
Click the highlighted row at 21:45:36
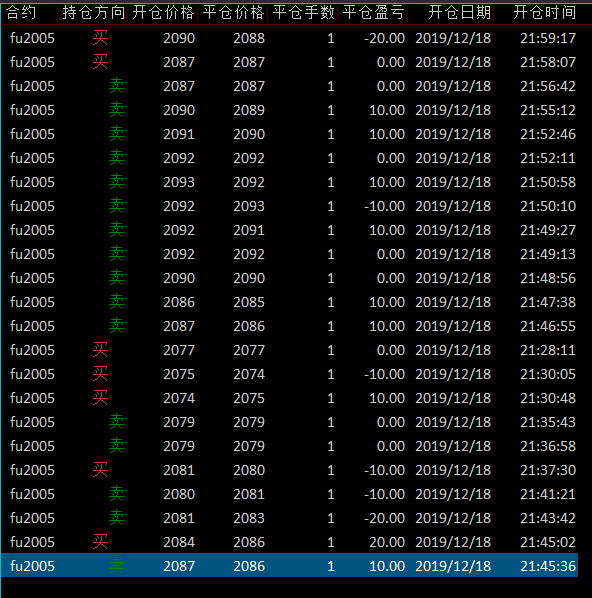coord(290,566)
